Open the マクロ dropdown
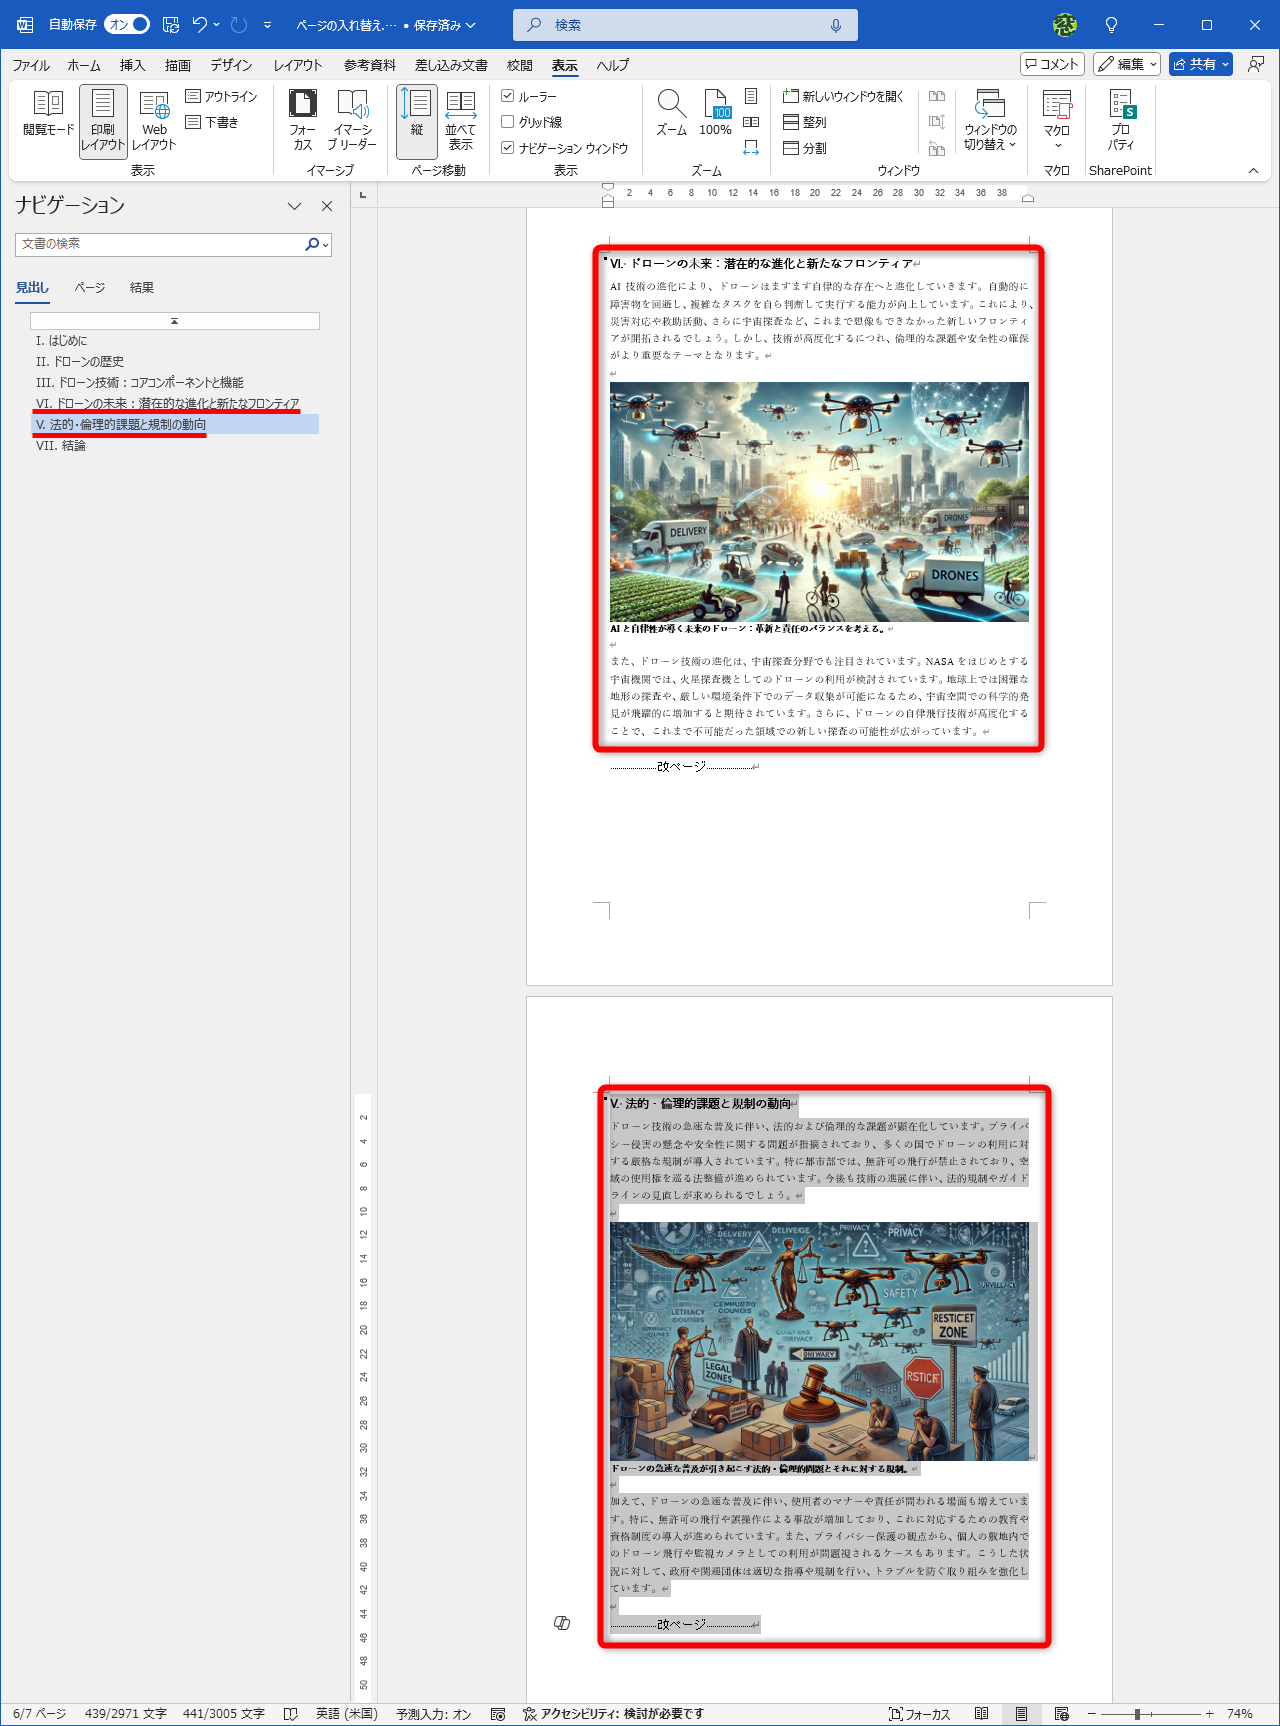The height and width of the screenshot is (1726, 1280). [1057, 121]
